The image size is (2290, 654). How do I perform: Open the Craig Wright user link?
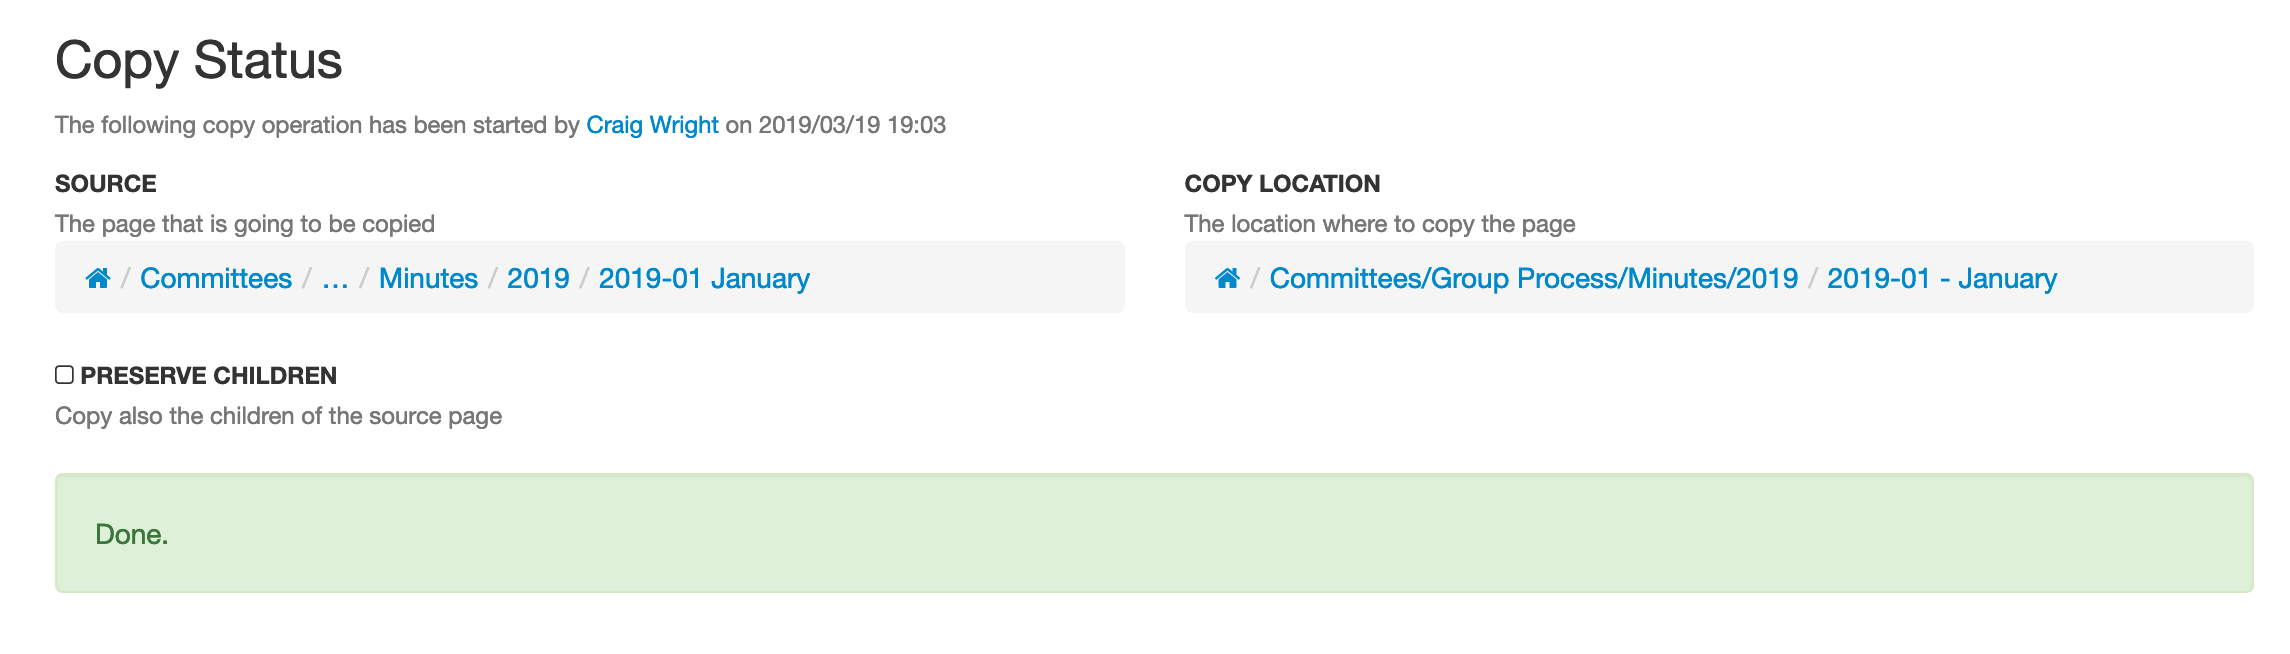tap(652, 125)
